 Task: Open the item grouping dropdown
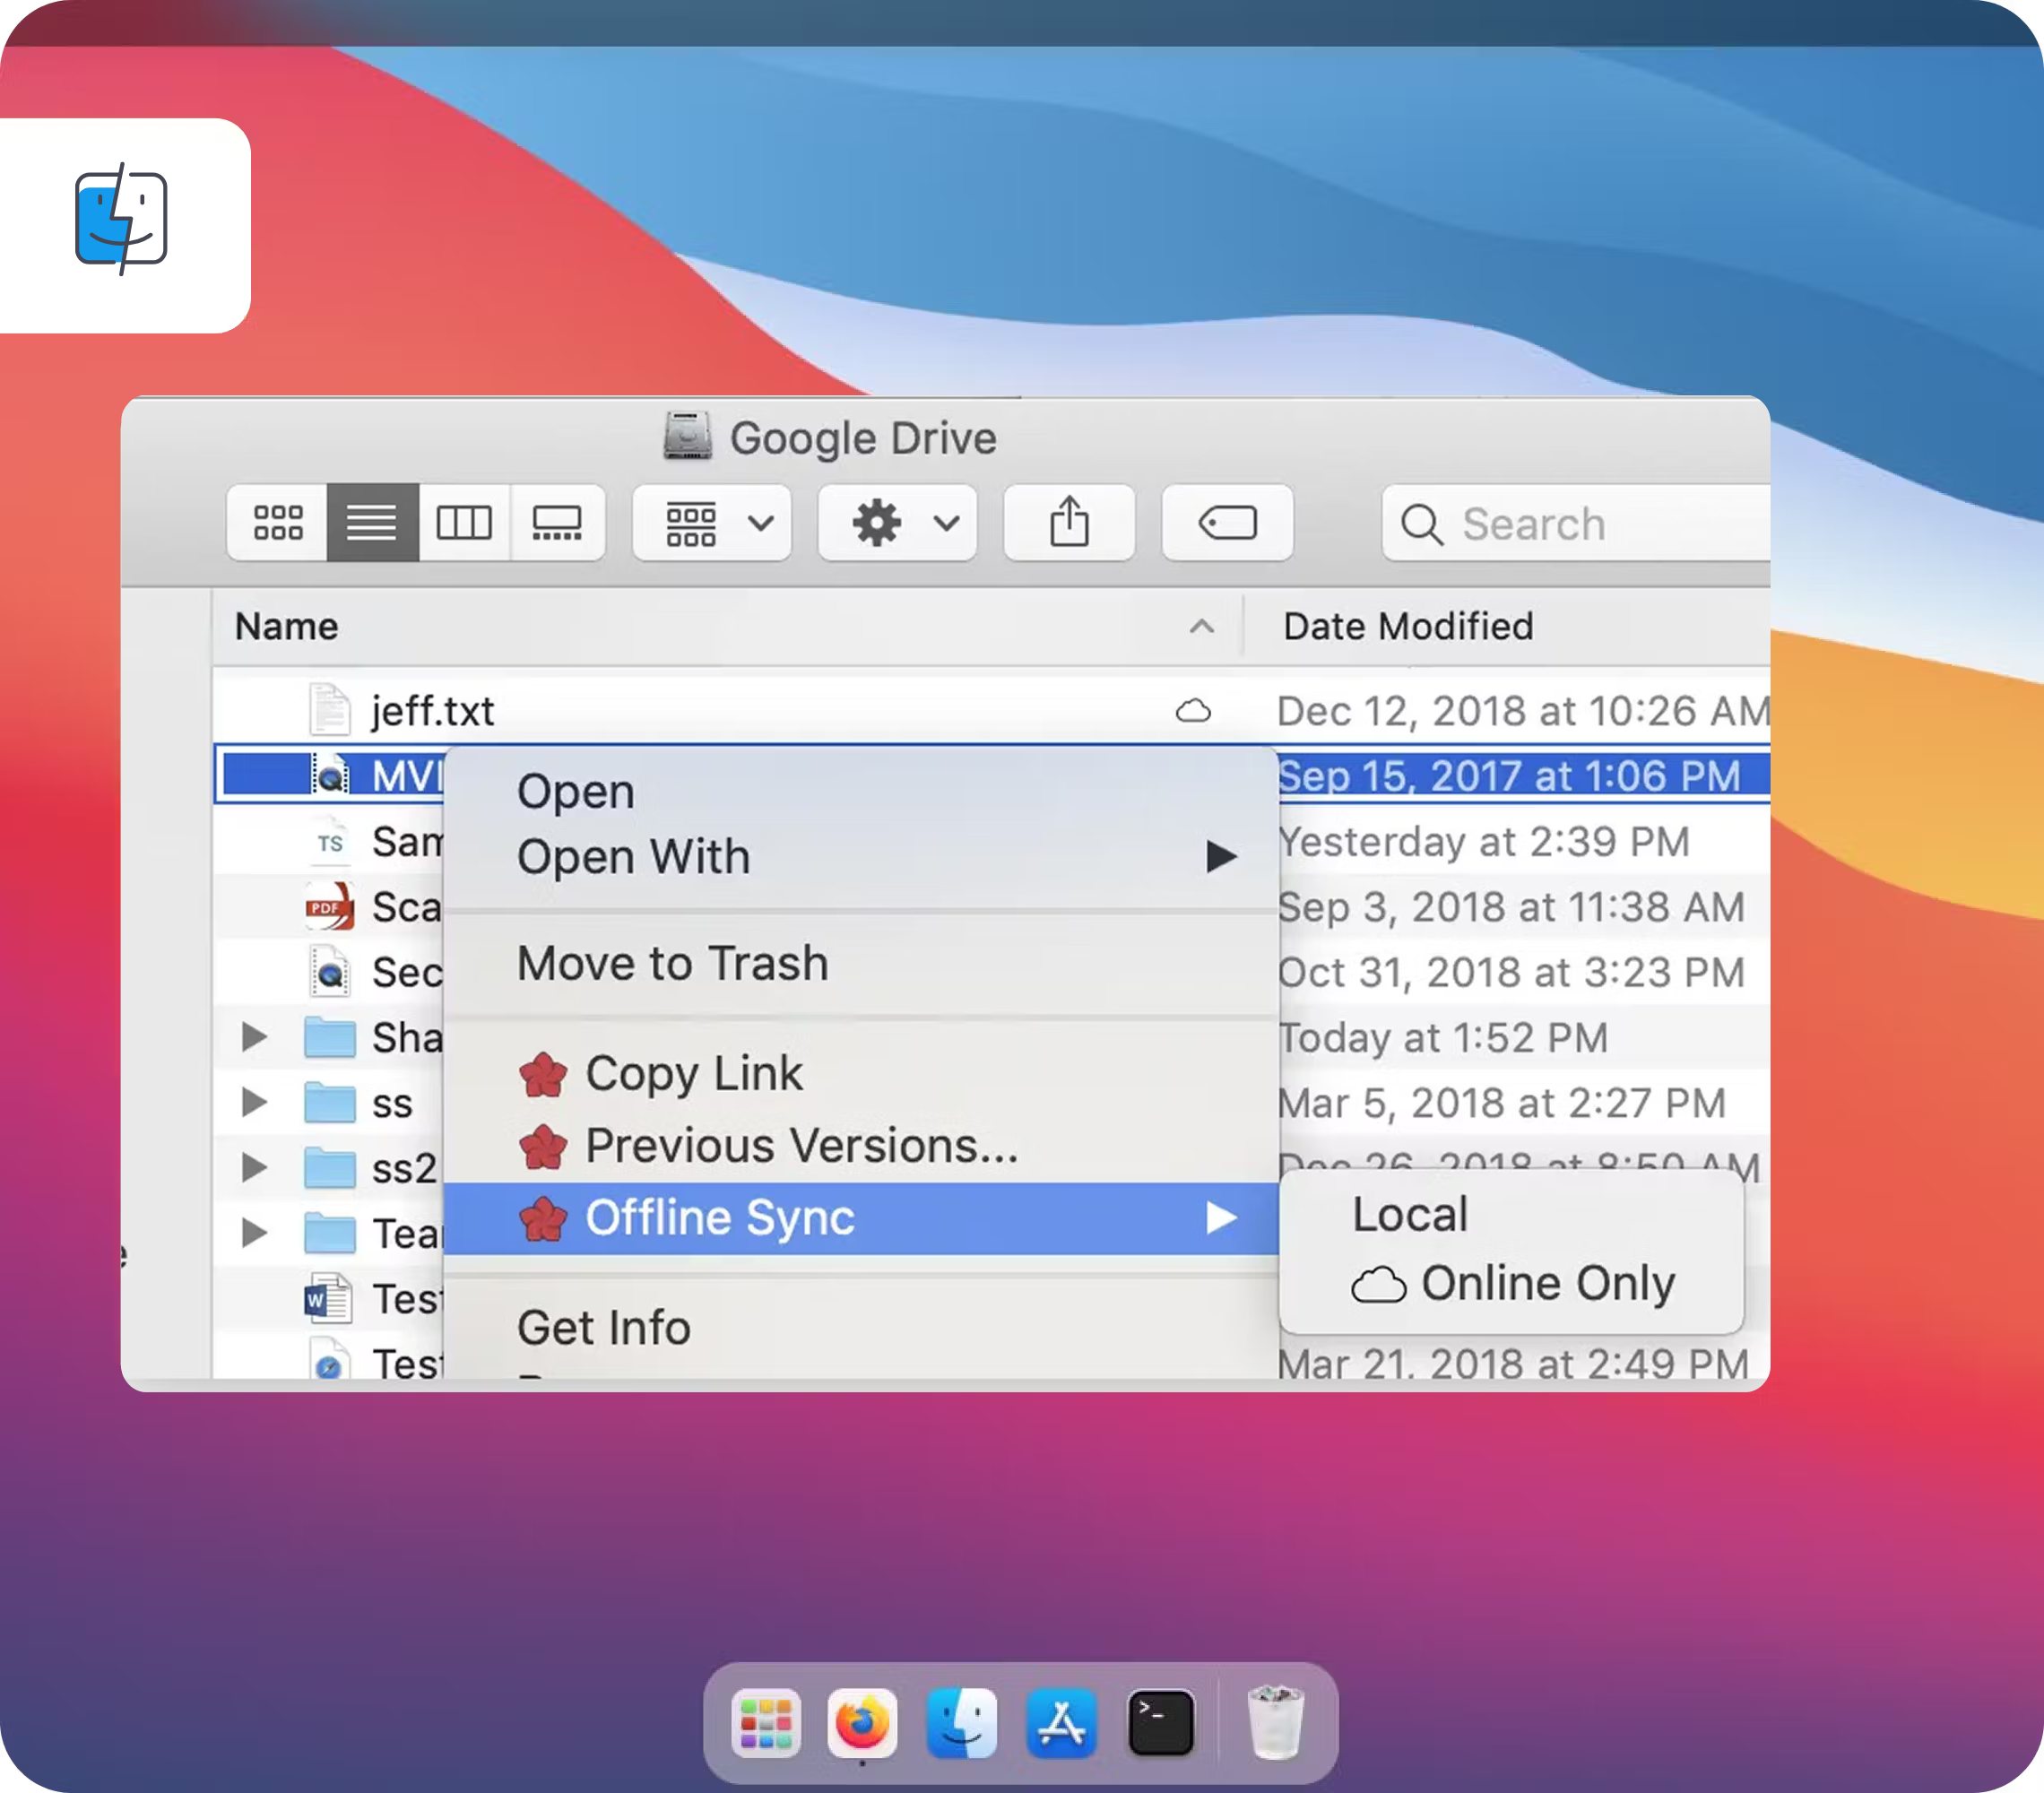711,522
